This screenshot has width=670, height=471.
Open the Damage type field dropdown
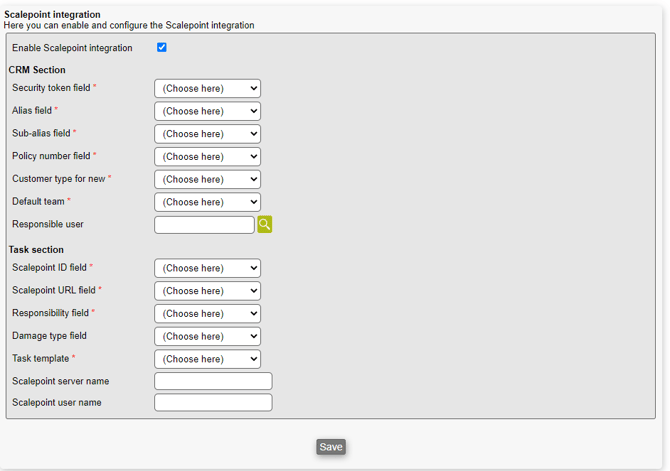207,336
